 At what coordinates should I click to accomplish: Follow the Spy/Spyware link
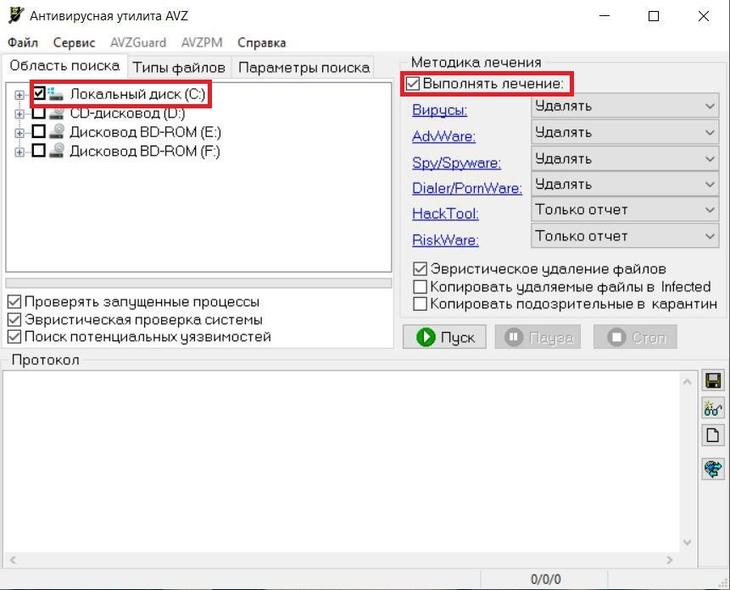pos(456,163)
